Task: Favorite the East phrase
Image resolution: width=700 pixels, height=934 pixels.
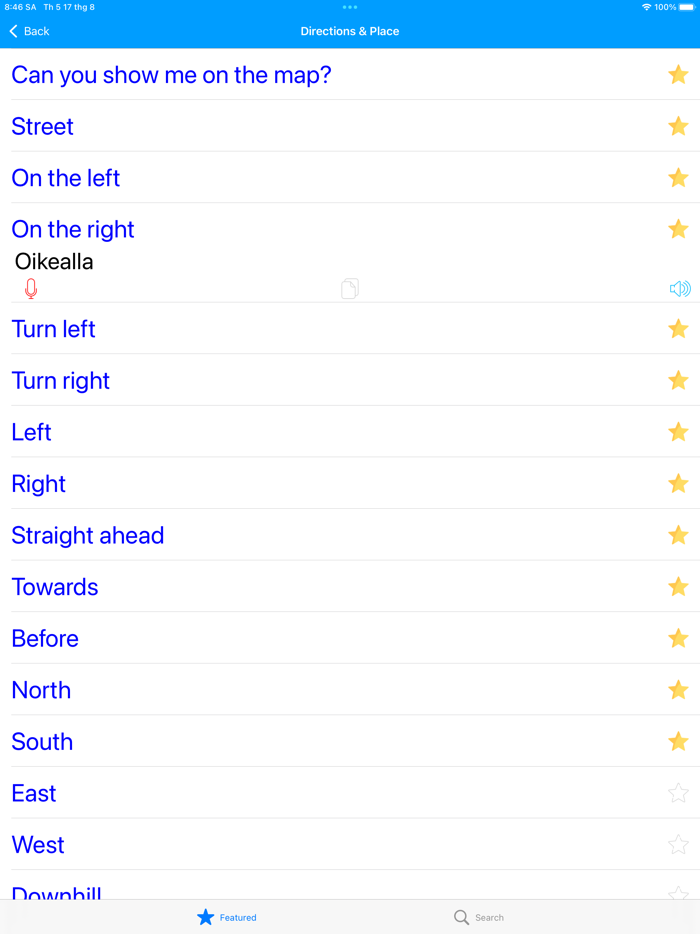Action: tap(678, 793)
